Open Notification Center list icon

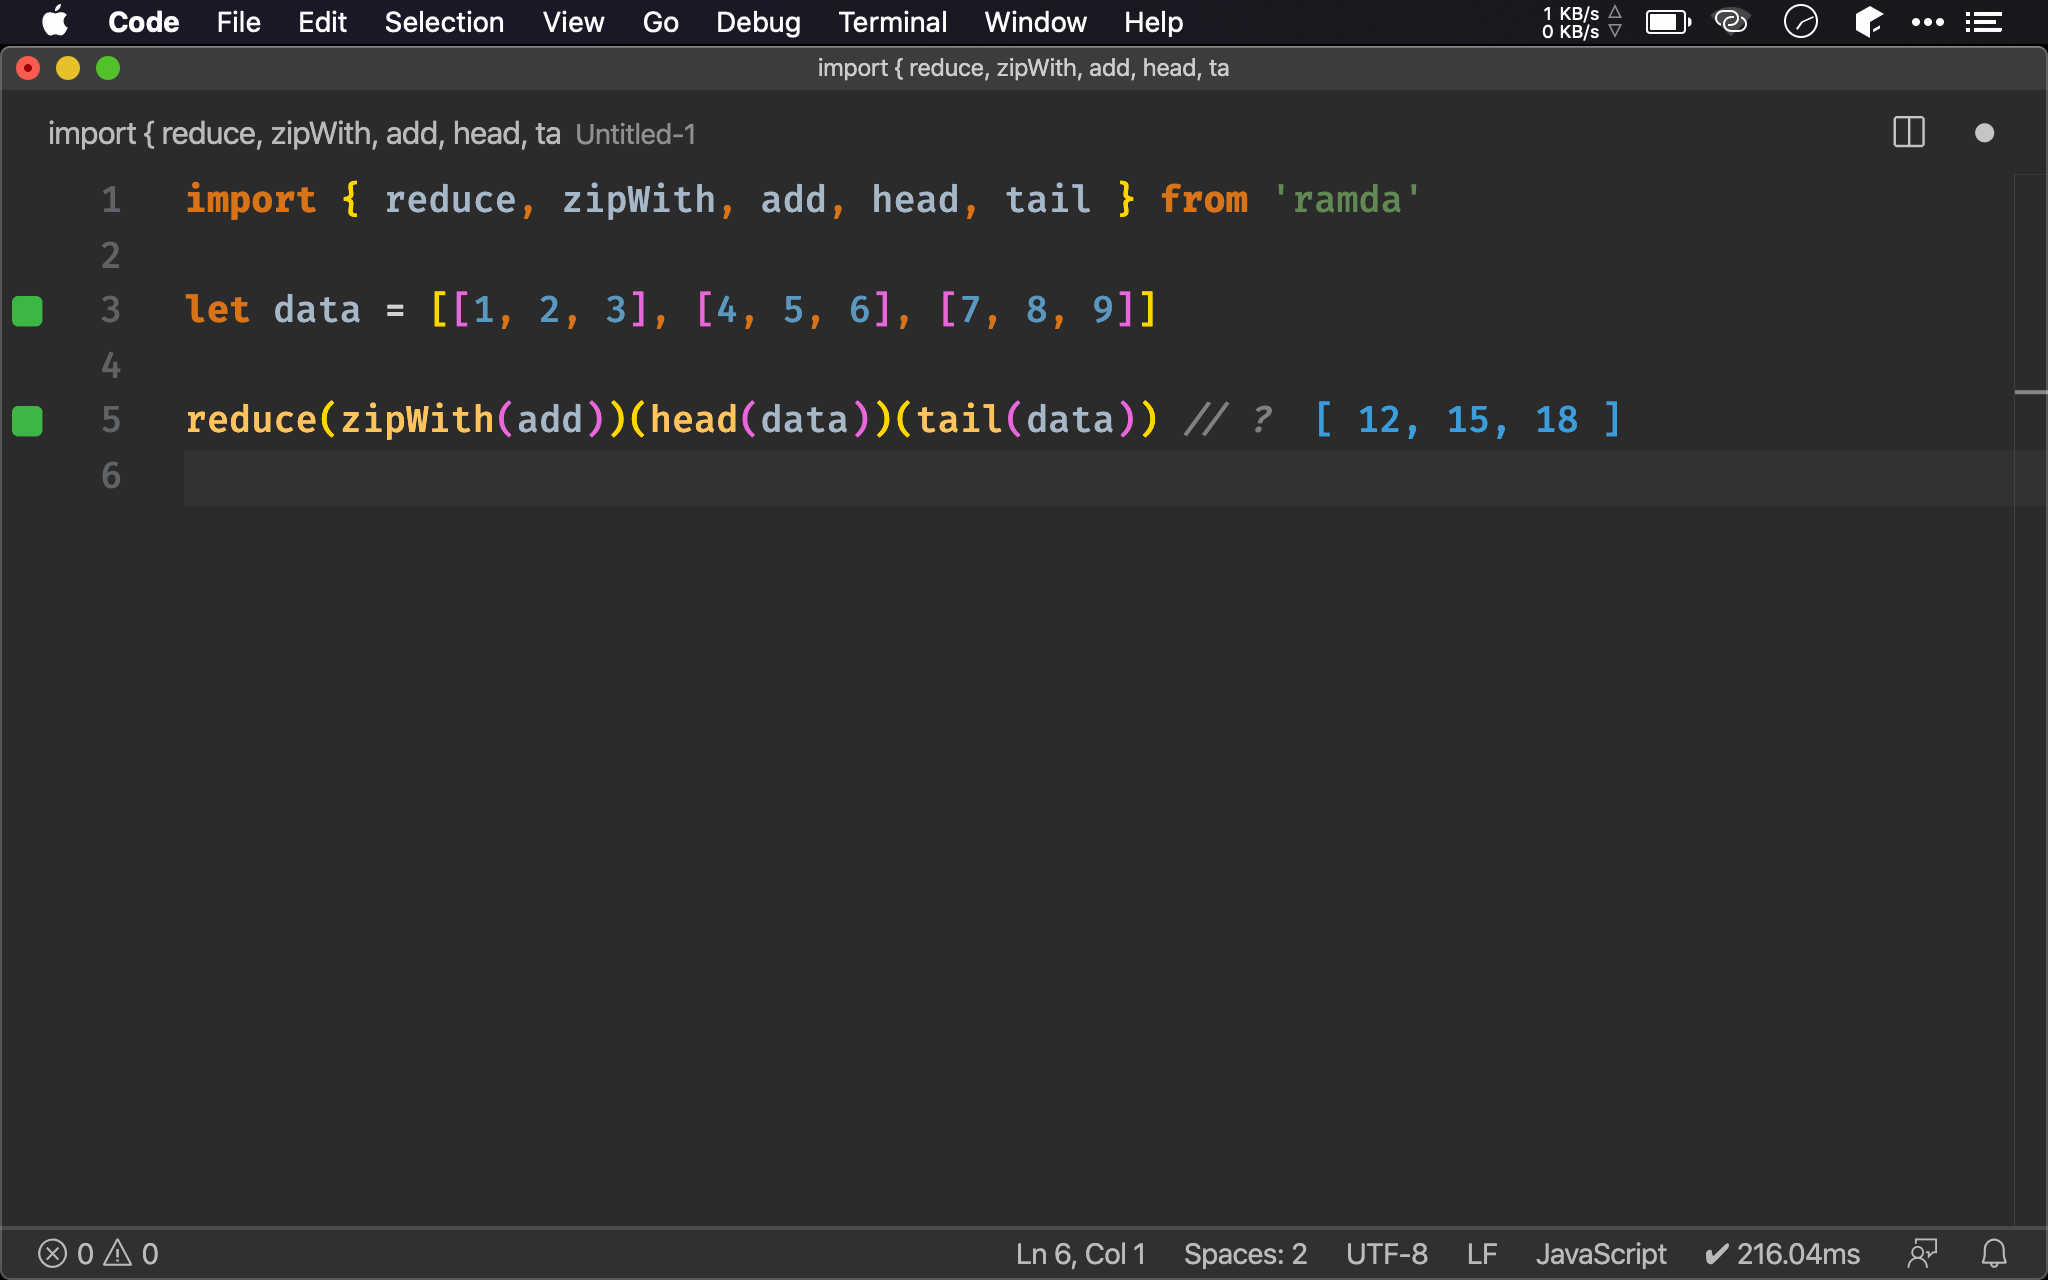click(x=1983, y=22)
